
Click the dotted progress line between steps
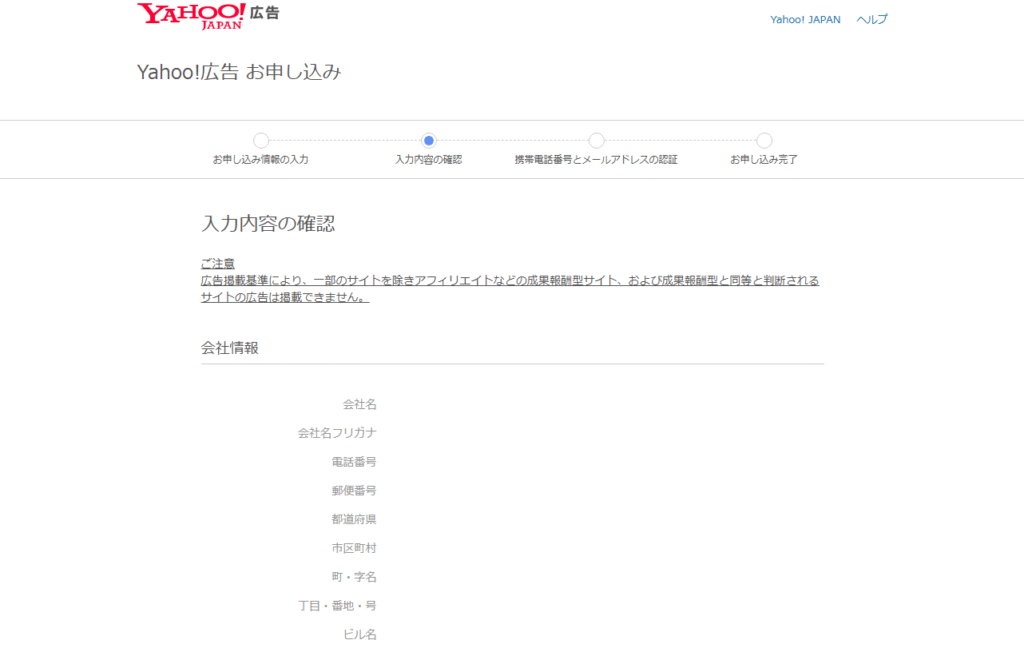click(x=345, y=141)
